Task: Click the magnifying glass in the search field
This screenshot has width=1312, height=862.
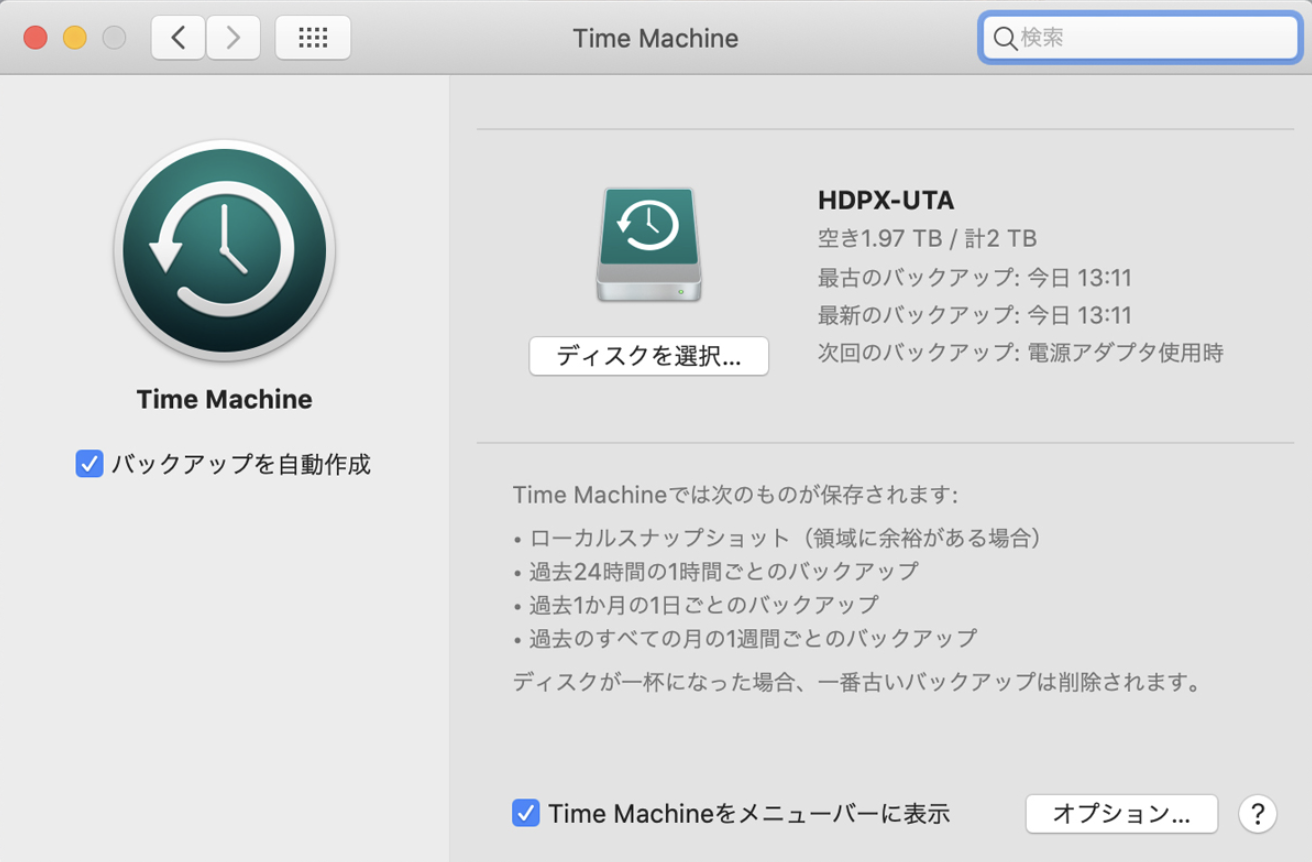Action: click(1005, 39)
